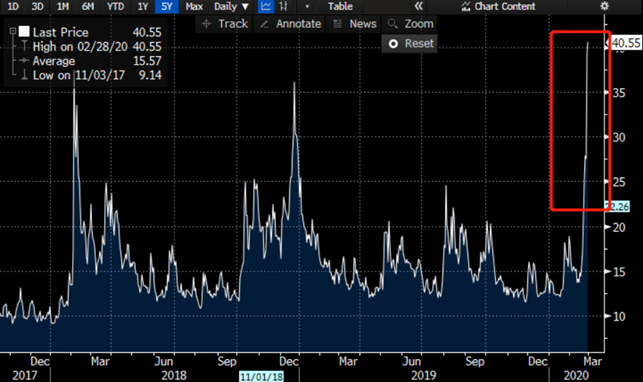Open the Daily periodicity dropdown

tap(231, 7)
